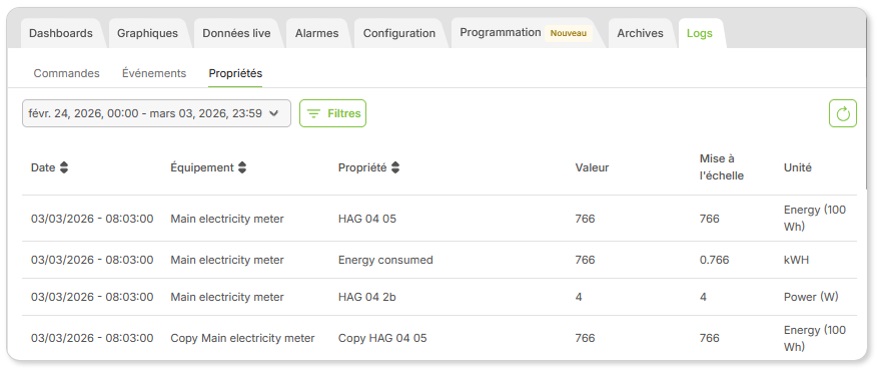
Task: Open the Alarmes tab
Action: [x=317, y=33]
